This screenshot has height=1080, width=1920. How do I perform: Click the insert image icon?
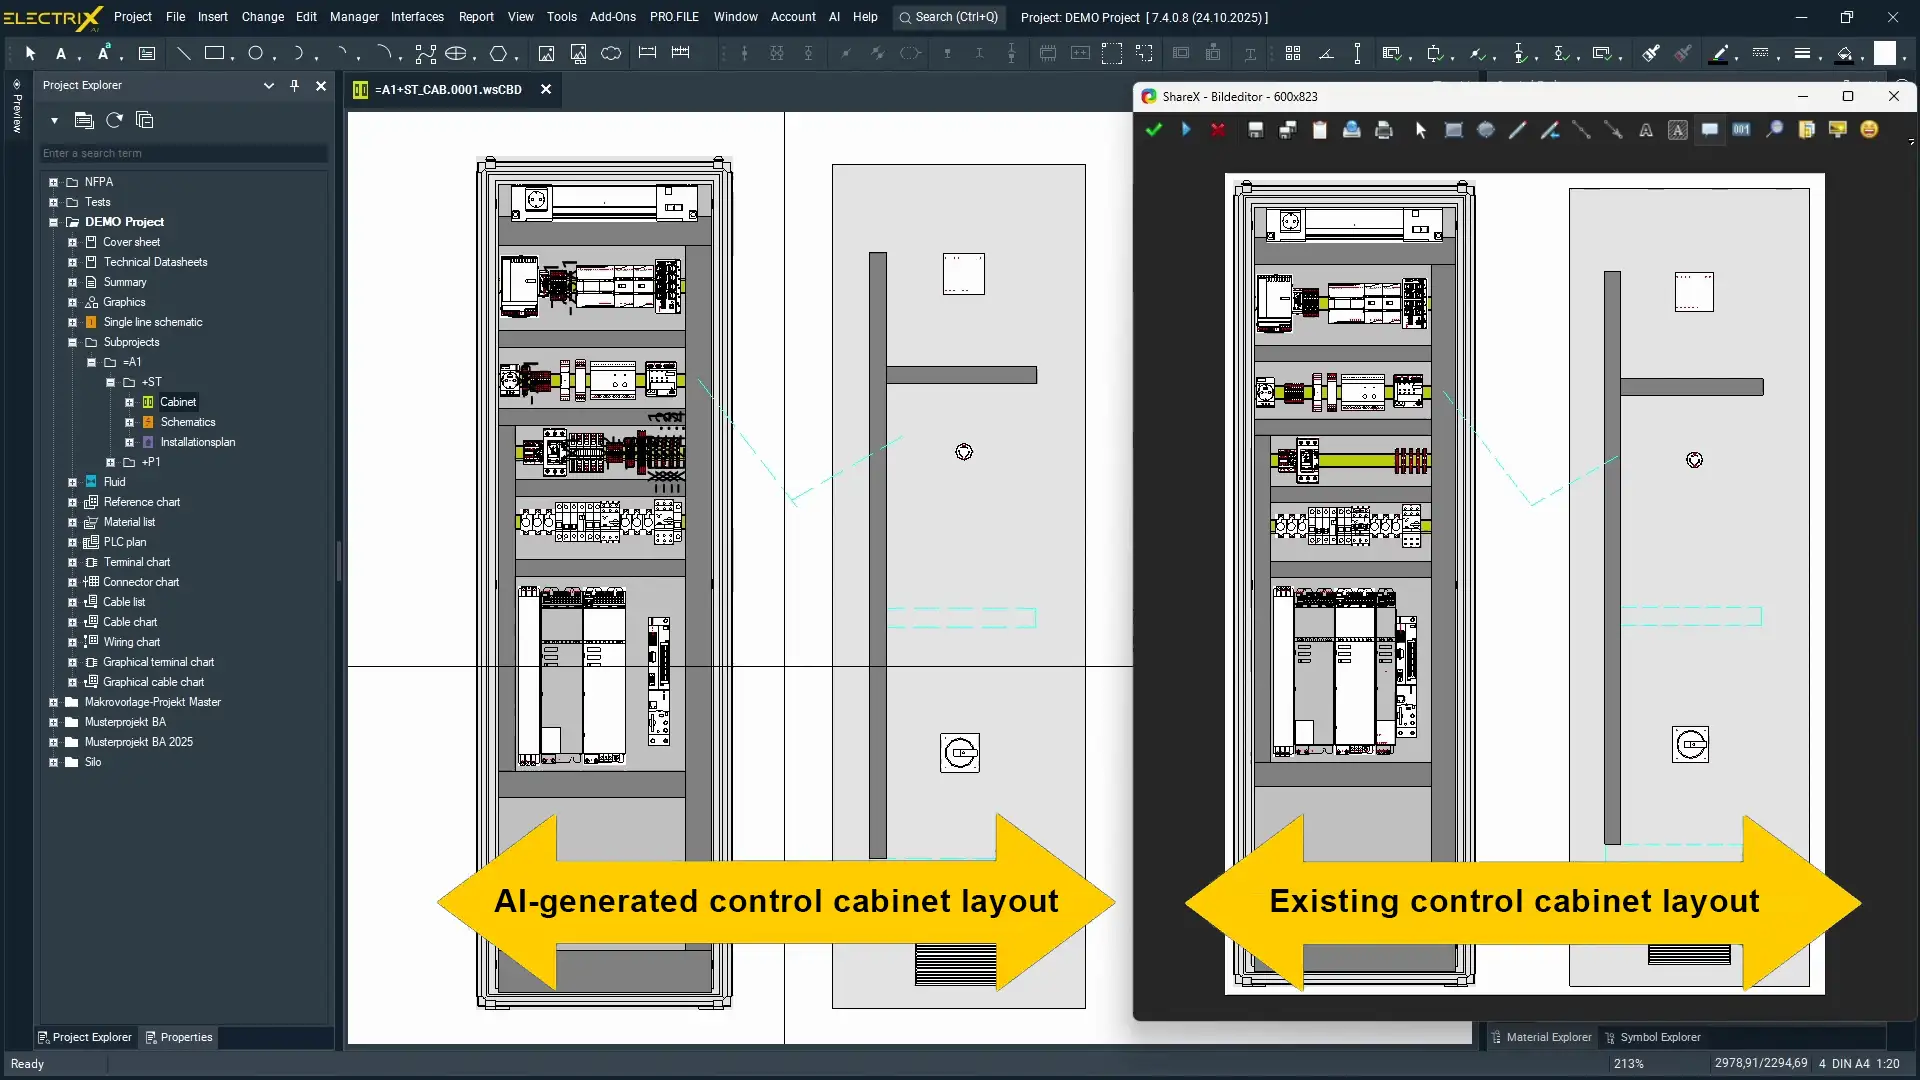(546, 54)
